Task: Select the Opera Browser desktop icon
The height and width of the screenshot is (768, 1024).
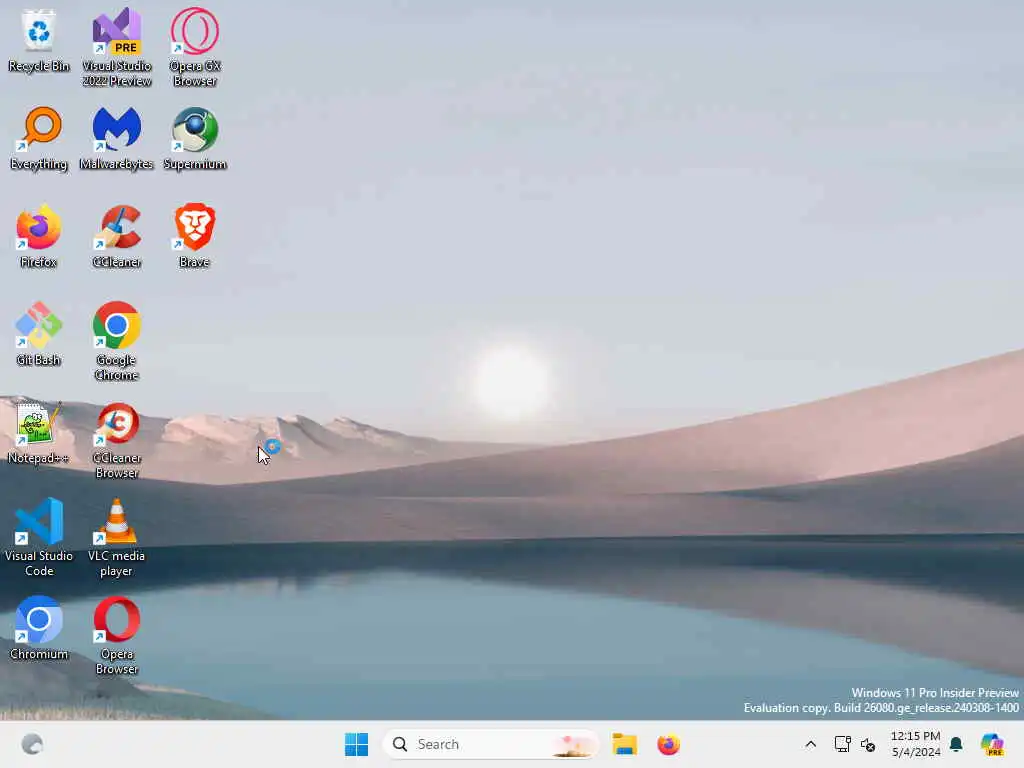Action: click(x=117, y=635)
